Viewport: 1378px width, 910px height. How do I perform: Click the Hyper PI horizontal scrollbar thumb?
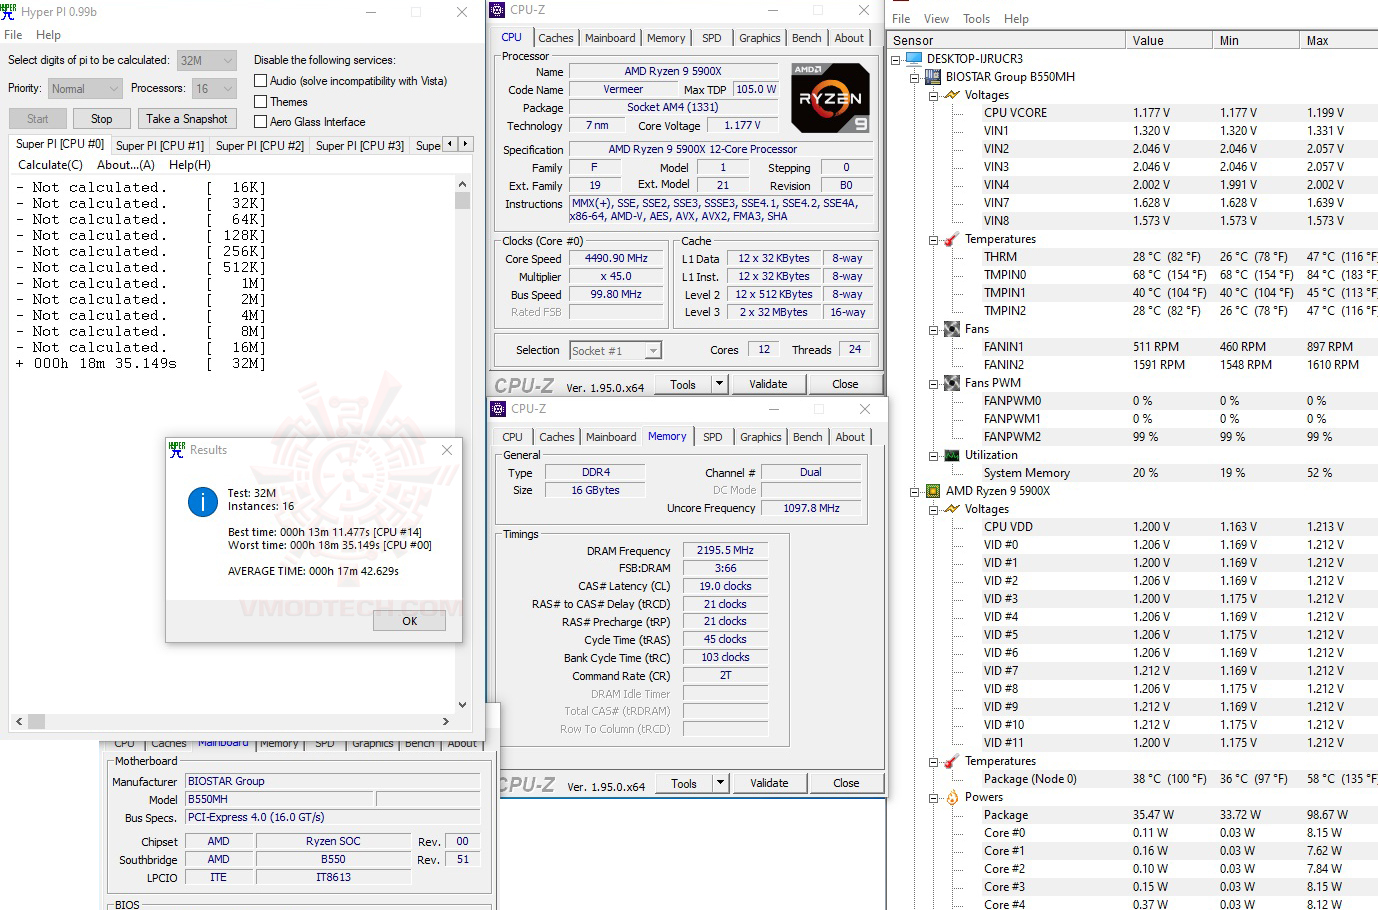click(x=37, y=721)
